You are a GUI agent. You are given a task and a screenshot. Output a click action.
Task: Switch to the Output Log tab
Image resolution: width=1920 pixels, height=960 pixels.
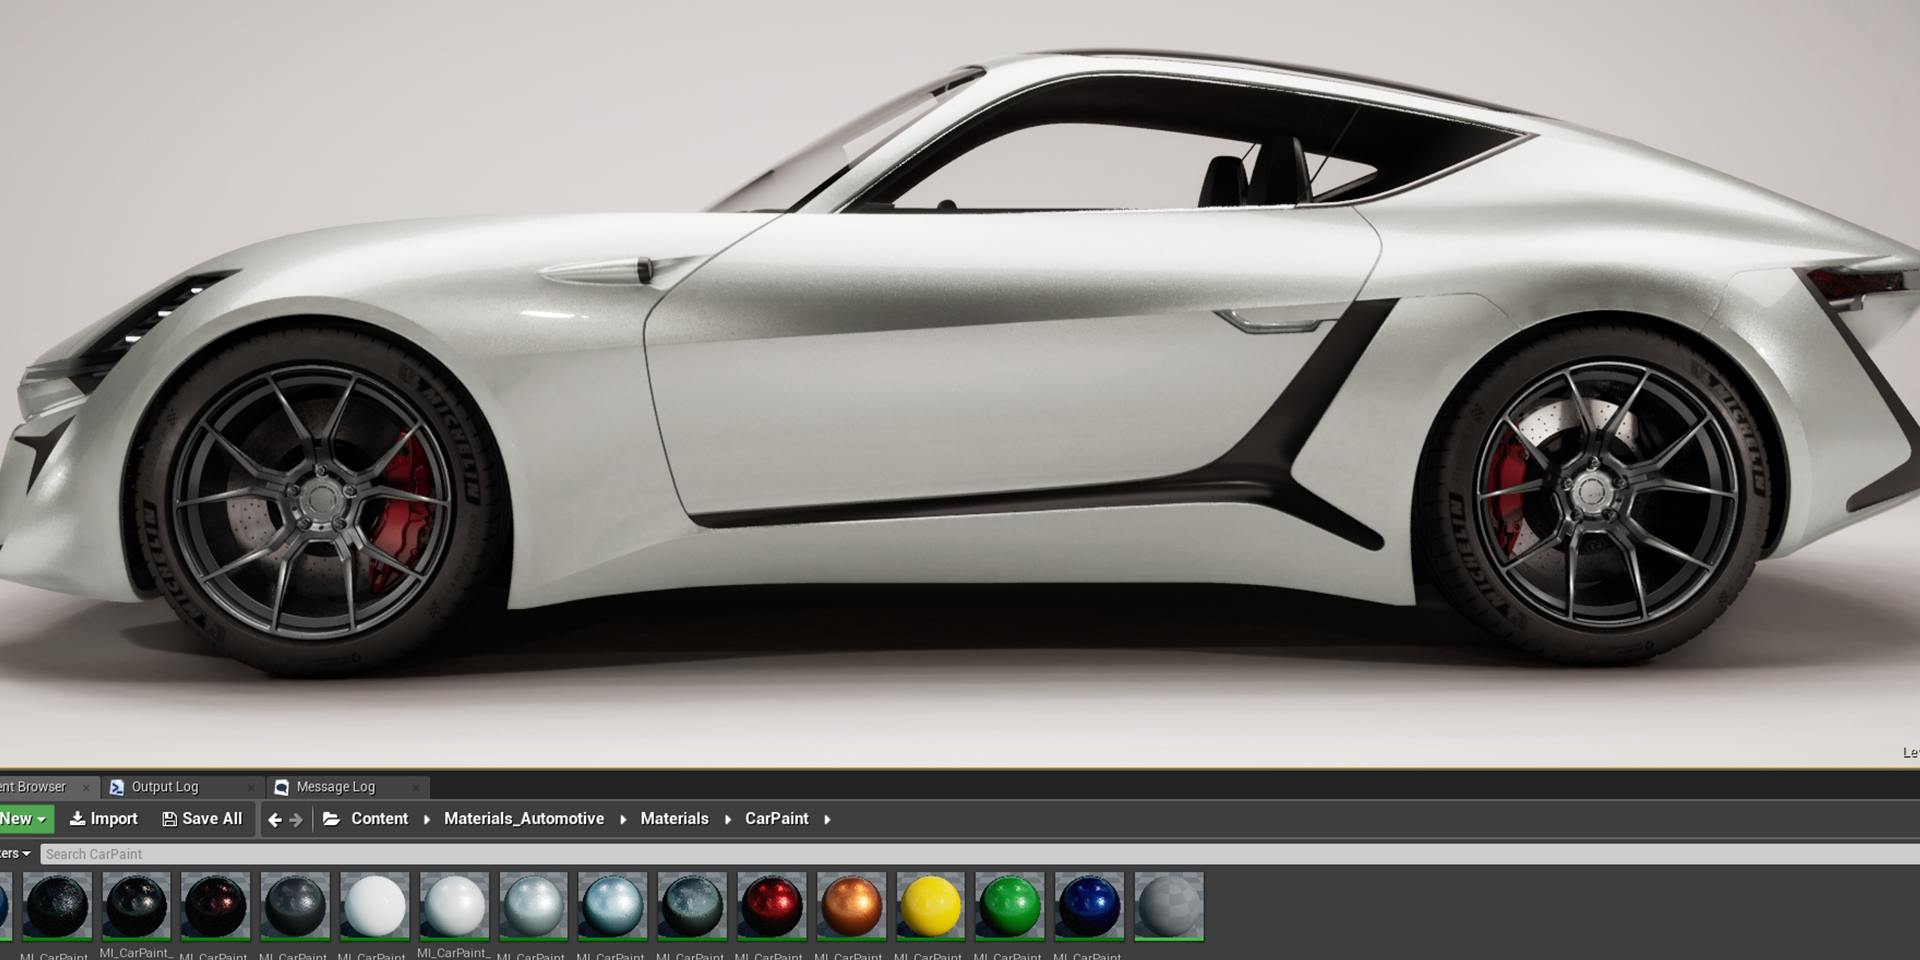pos(165,787)
